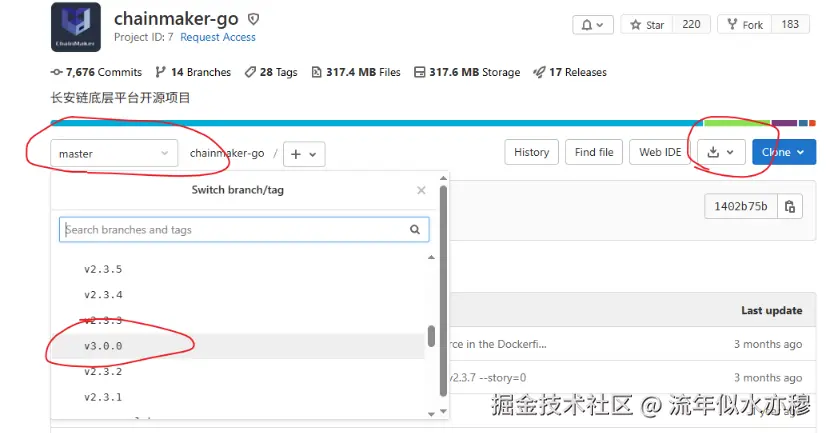This screenshot has height=433, width=826.
Task: Open the Clone dropdown button
Action: click(x=784, y=152)
